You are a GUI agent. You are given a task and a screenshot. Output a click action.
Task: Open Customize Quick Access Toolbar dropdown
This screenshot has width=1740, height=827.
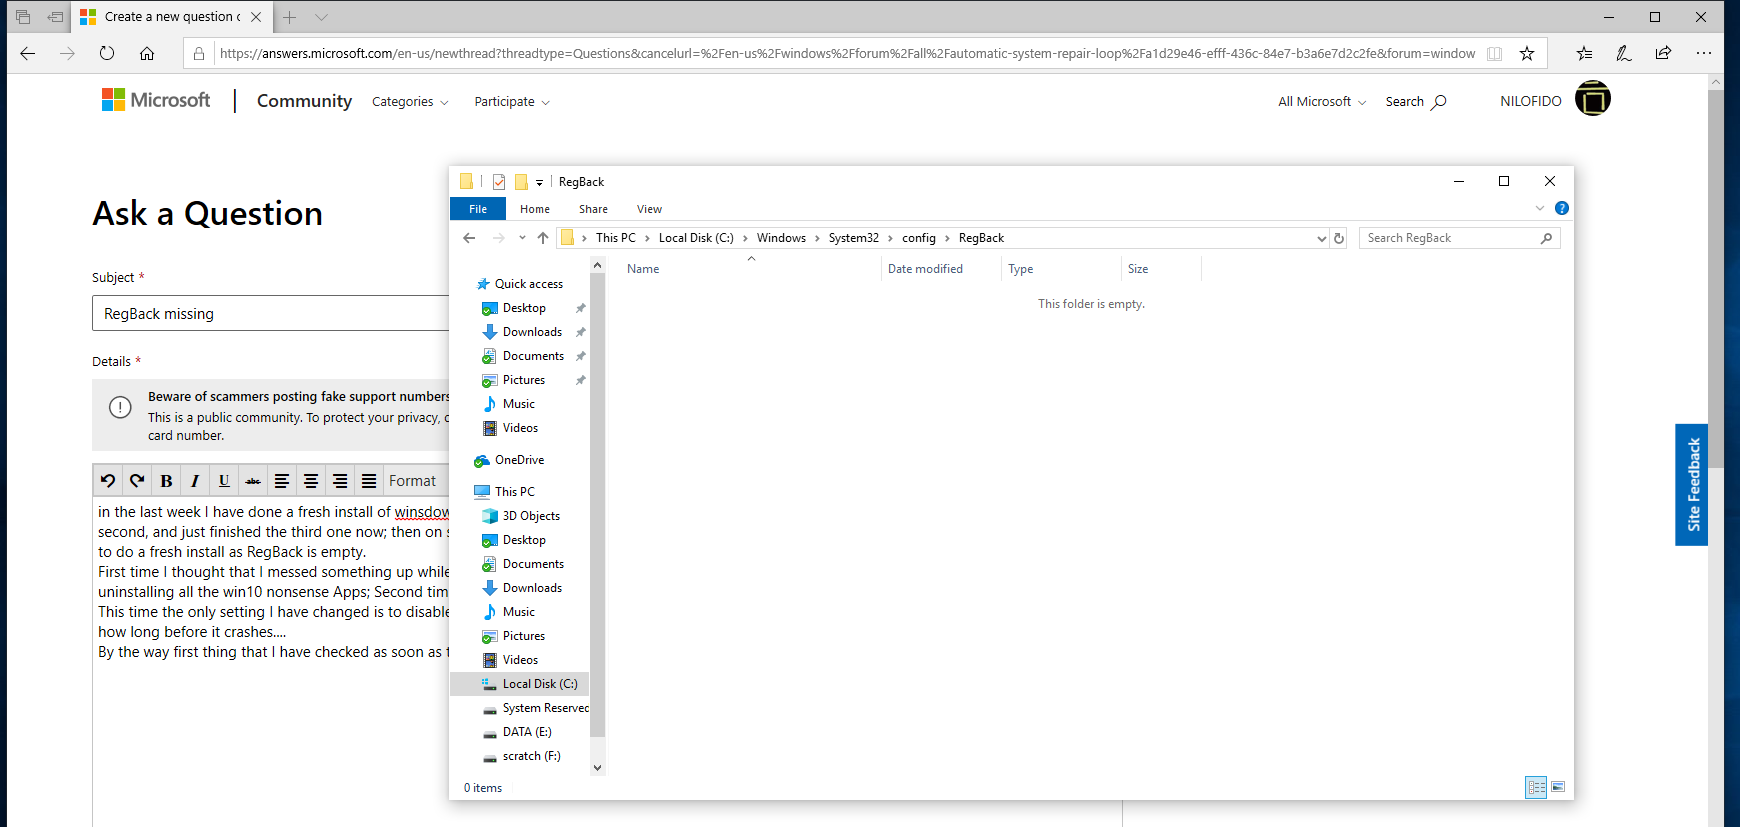coord(539,182)
